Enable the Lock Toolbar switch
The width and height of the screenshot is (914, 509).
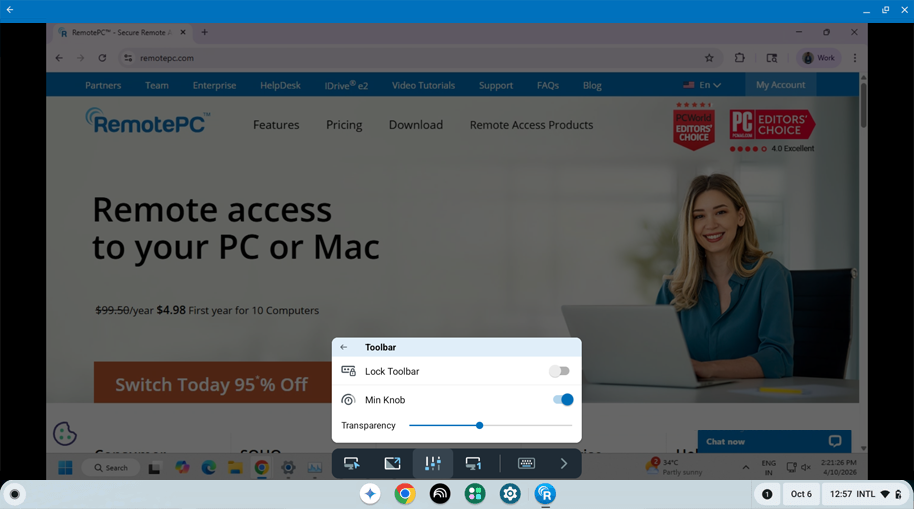click(x=559, y=371)
